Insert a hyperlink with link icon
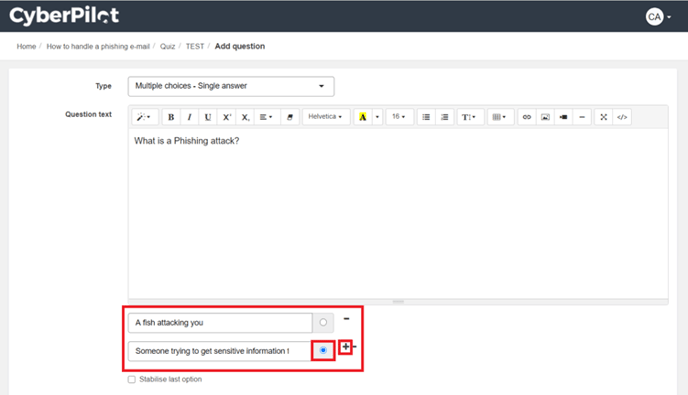The width and height of the screenshot is (688, 395). (x=527, y=117)
